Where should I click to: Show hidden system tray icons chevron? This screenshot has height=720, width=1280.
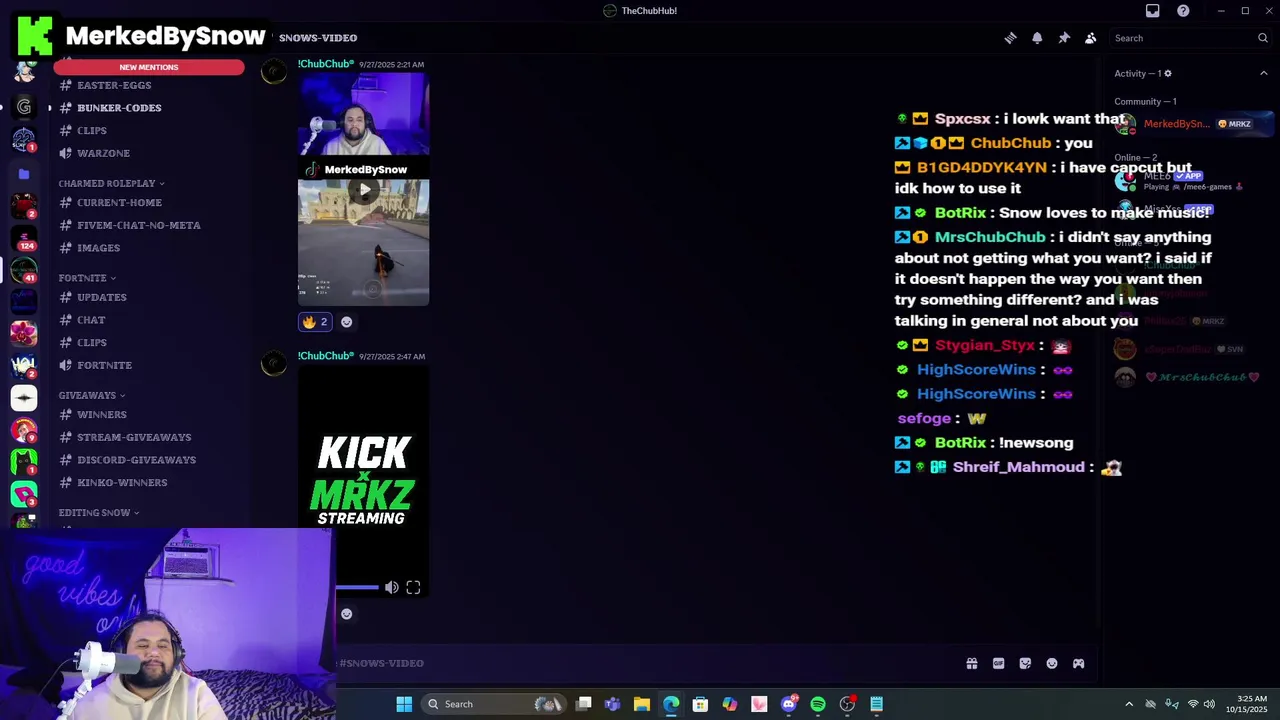1129,704
